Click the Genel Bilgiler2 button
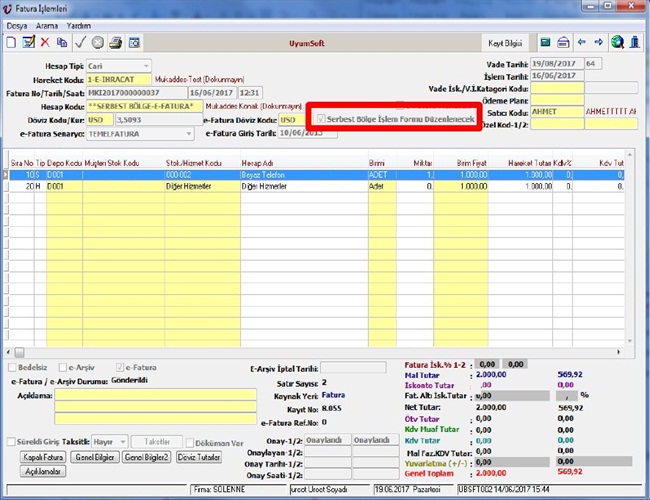 146,457
